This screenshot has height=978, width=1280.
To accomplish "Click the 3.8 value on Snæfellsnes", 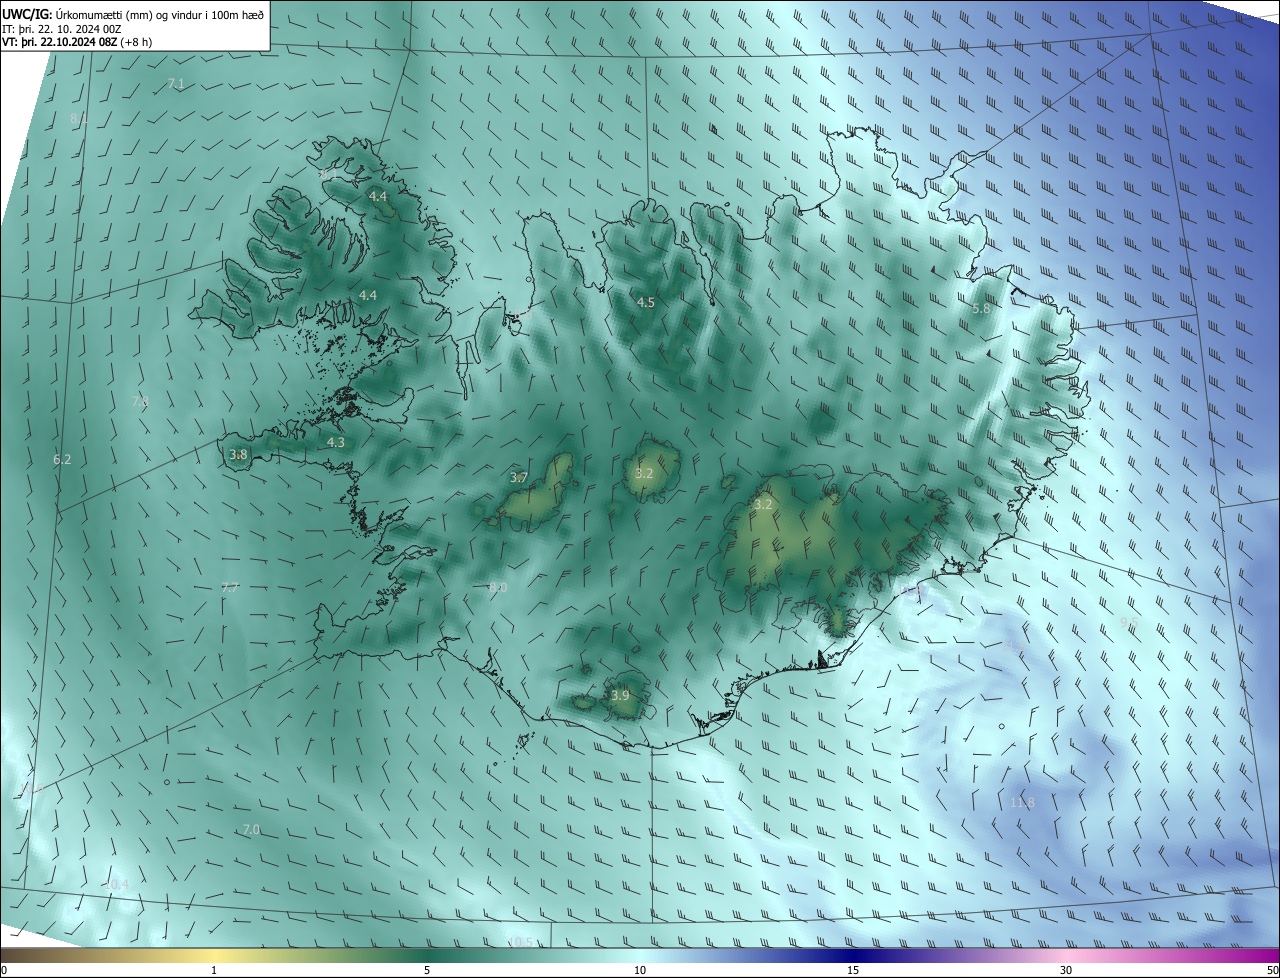I will click(238, 454).
